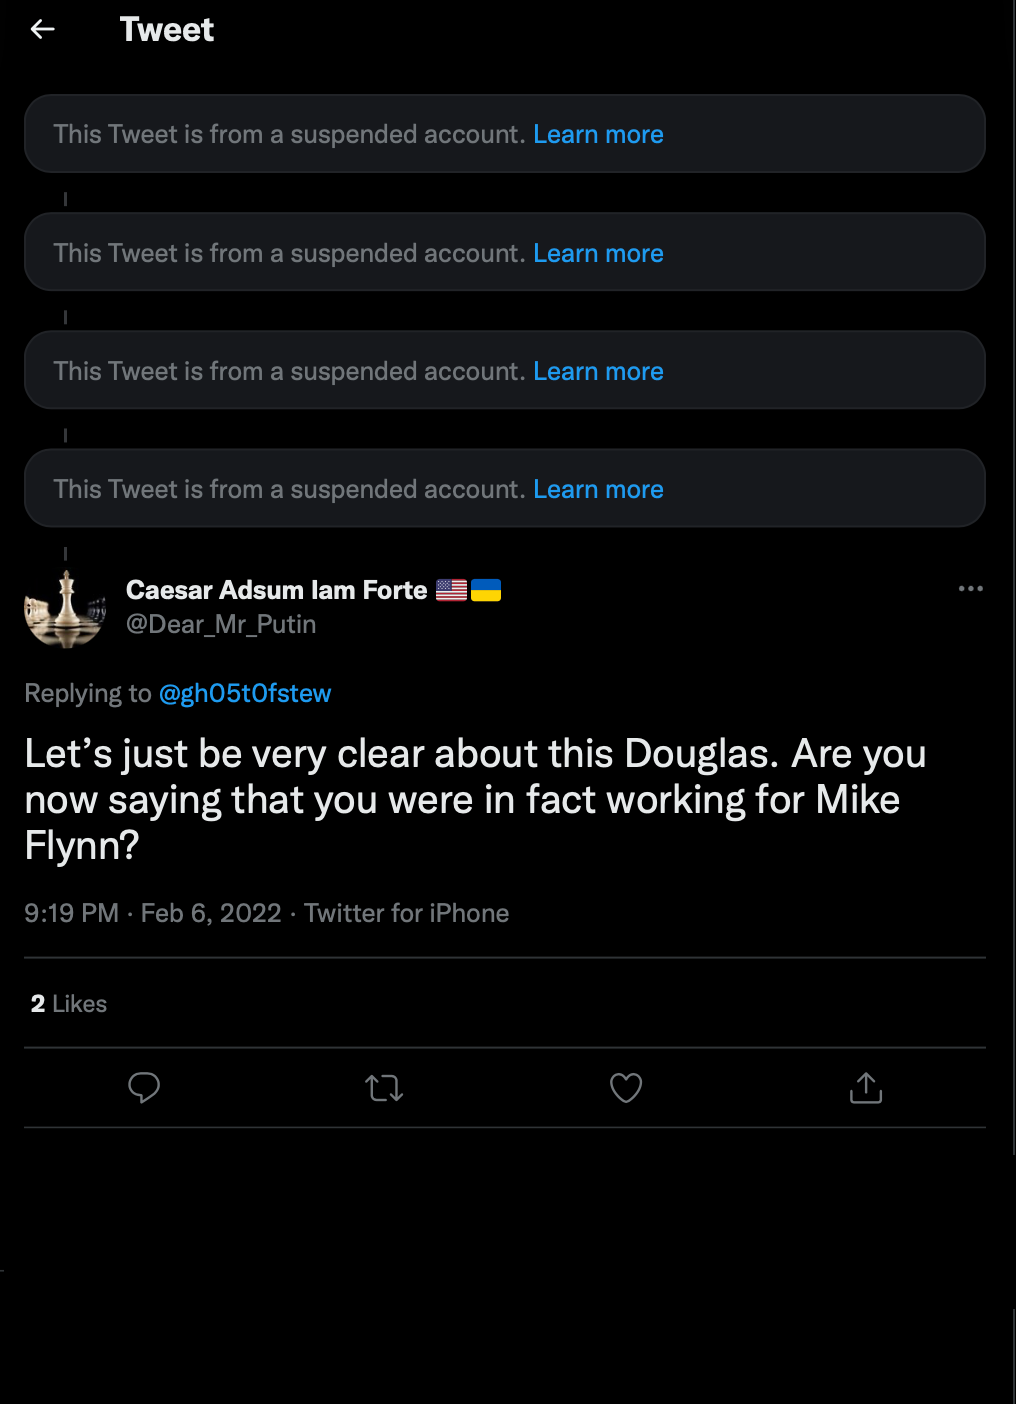Click the reply speech bubble icon

144,1087
